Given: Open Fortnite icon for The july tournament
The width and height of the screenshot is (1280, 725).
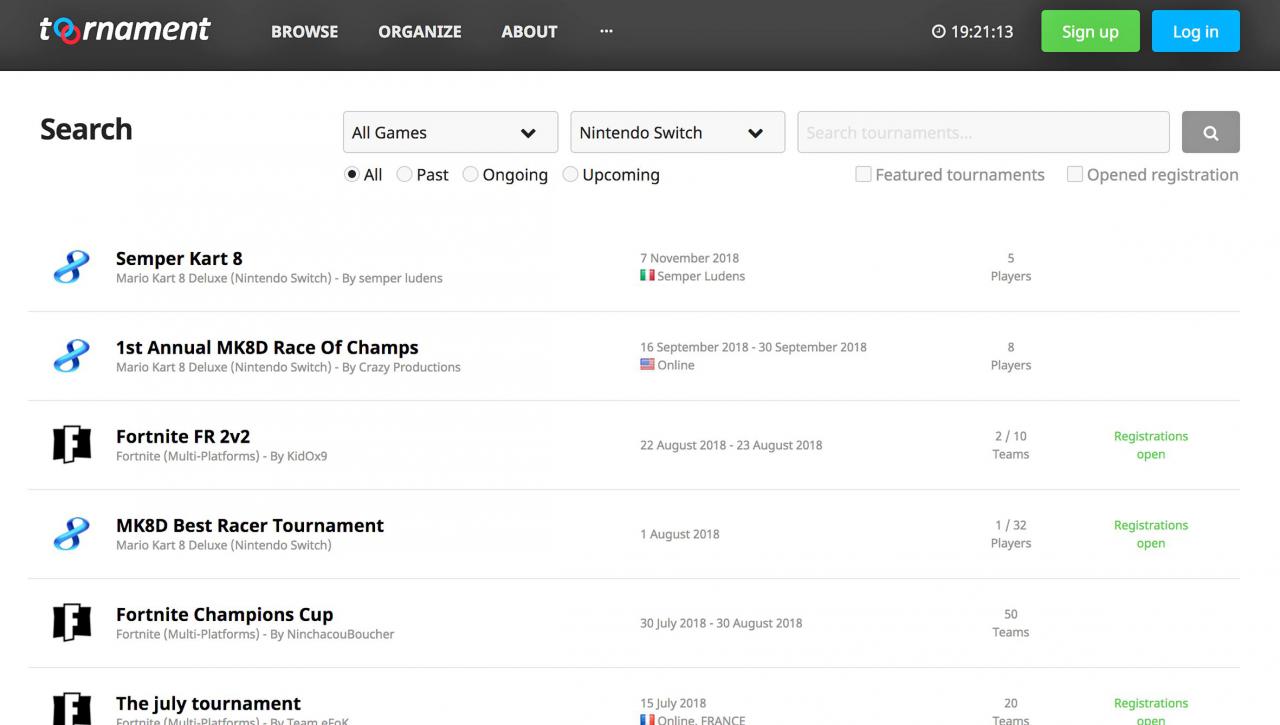Looking at the screenshot, I should pos(71,708).
